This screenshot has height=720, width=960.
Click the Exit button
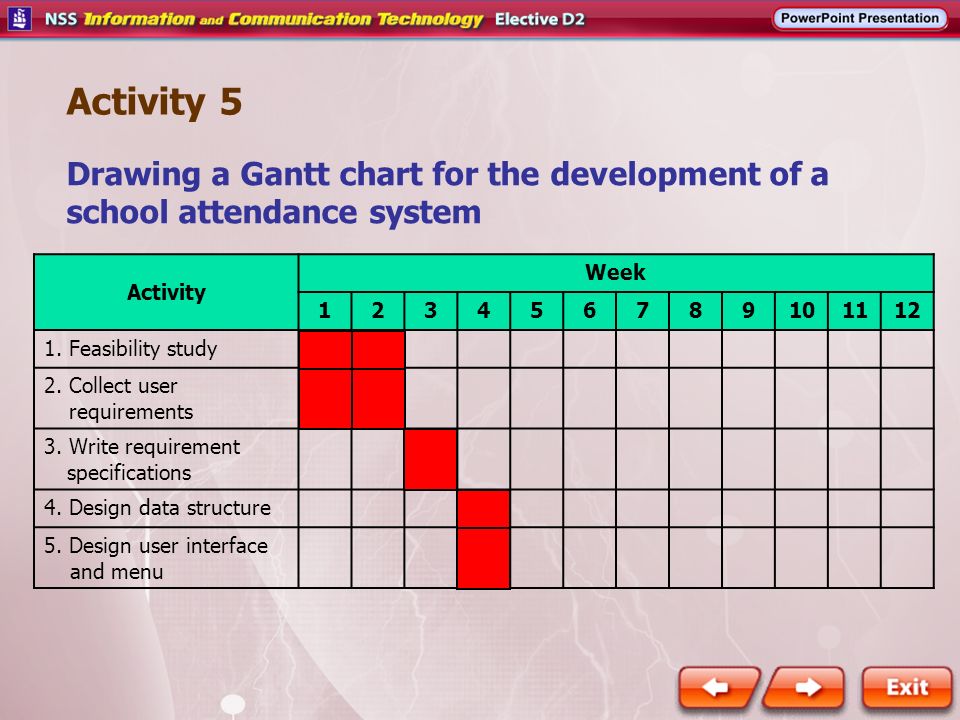click(x=907, y=688)
